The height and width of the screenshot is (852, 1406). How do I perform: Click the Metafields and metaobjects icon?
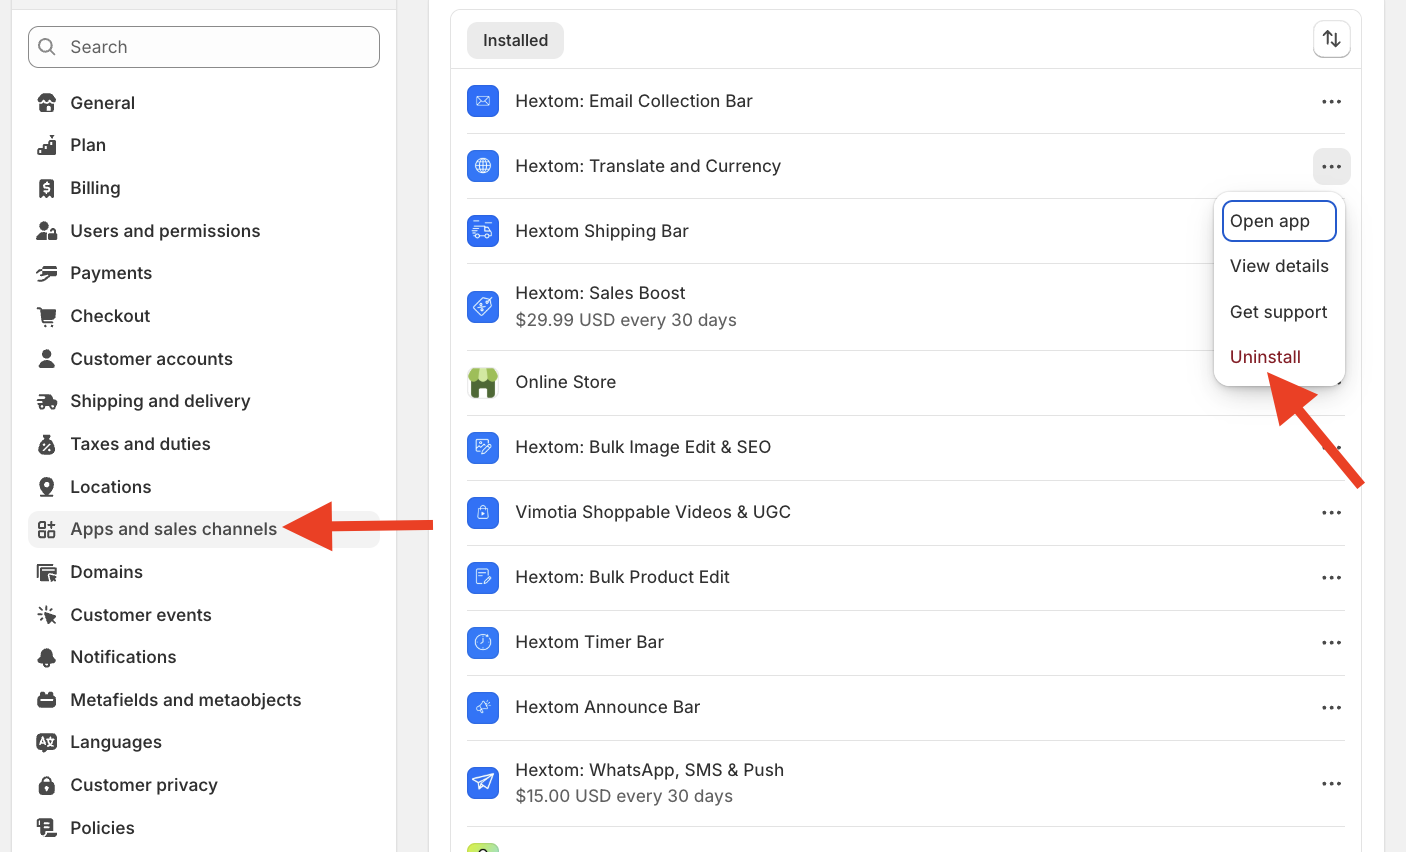[47, 700]
